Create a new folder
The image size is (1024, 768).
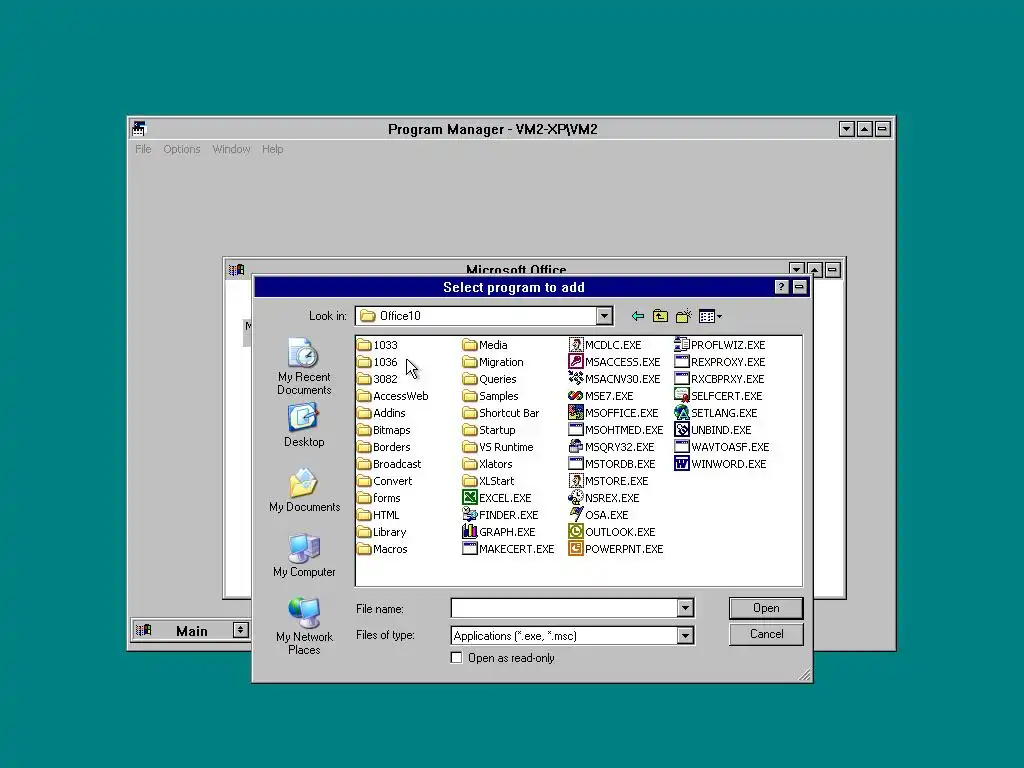[x=684, y=316]
